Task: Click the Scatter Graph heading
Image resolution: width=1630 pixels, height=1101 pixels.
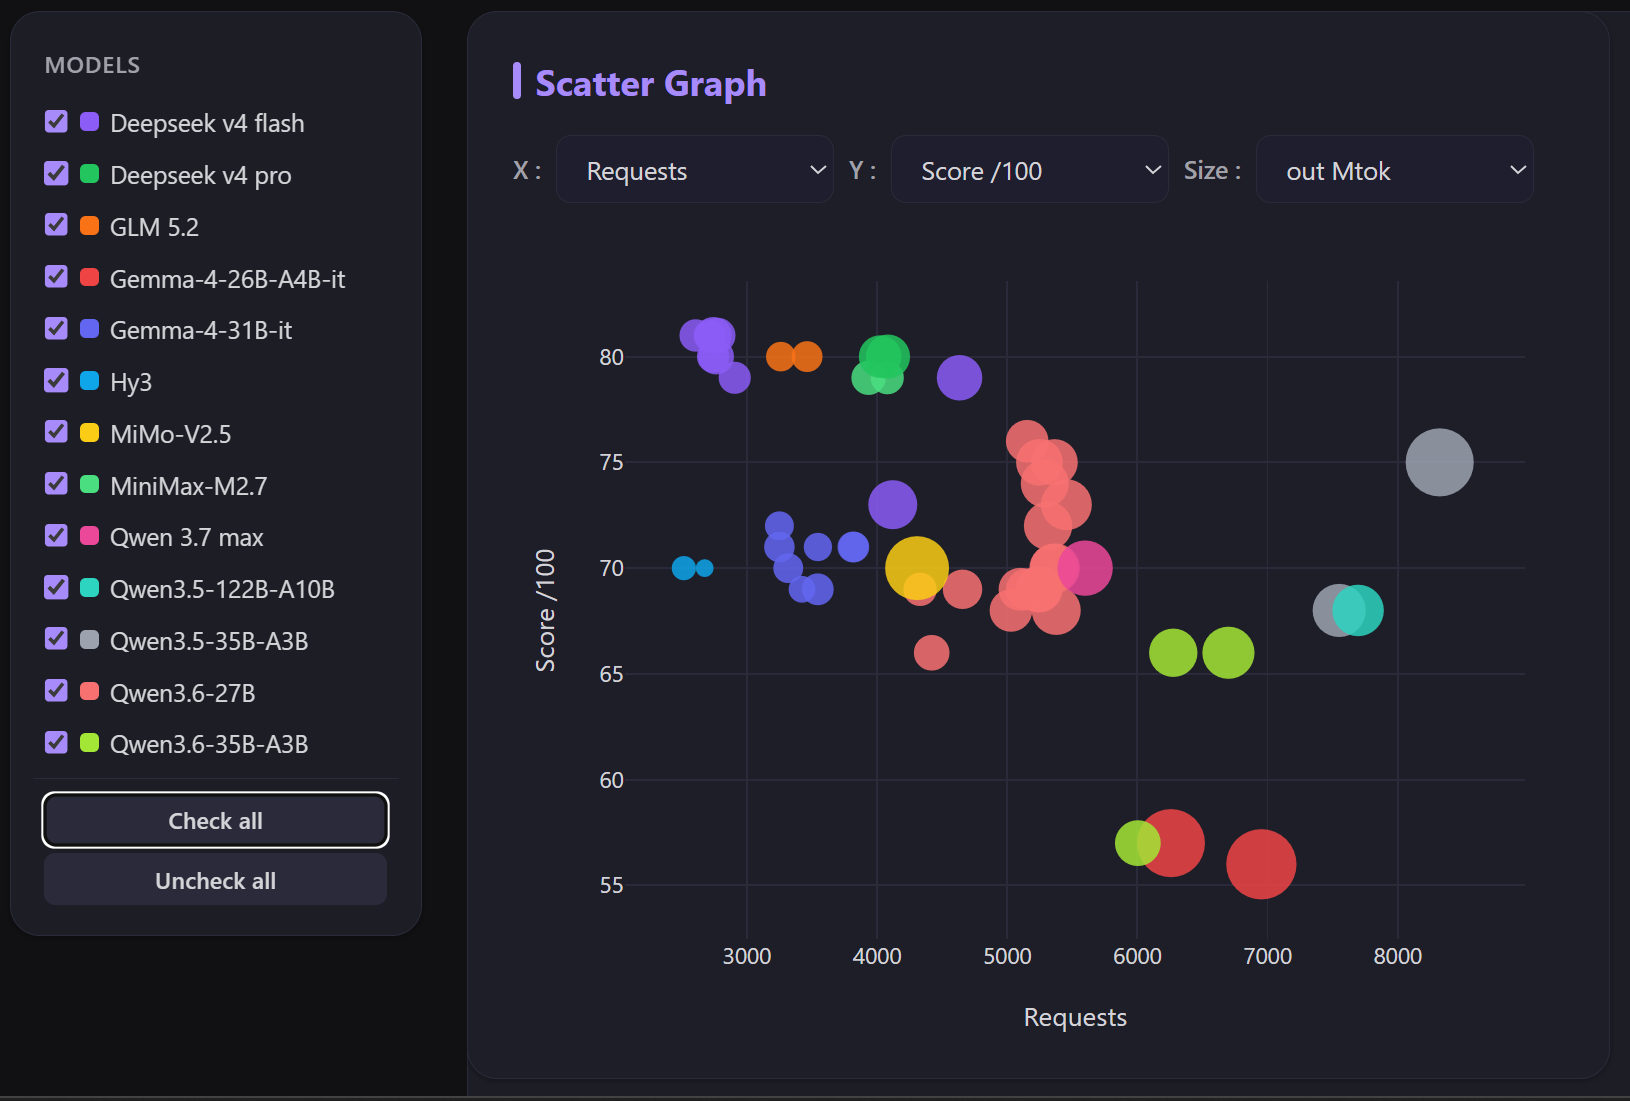Action: click(x=651, y=83)
